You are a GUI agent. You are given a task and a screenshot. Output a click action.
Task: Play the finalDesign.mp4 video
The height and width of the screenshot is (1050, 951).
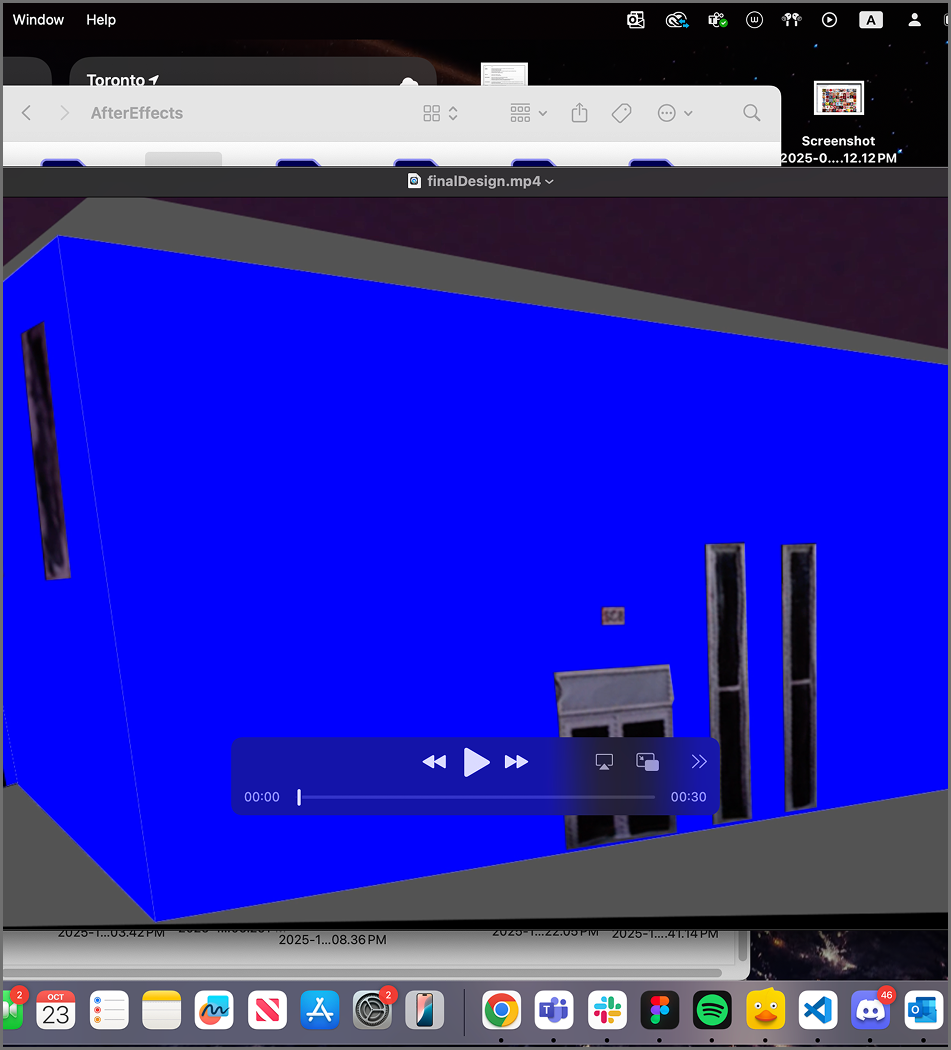point(477,761)
